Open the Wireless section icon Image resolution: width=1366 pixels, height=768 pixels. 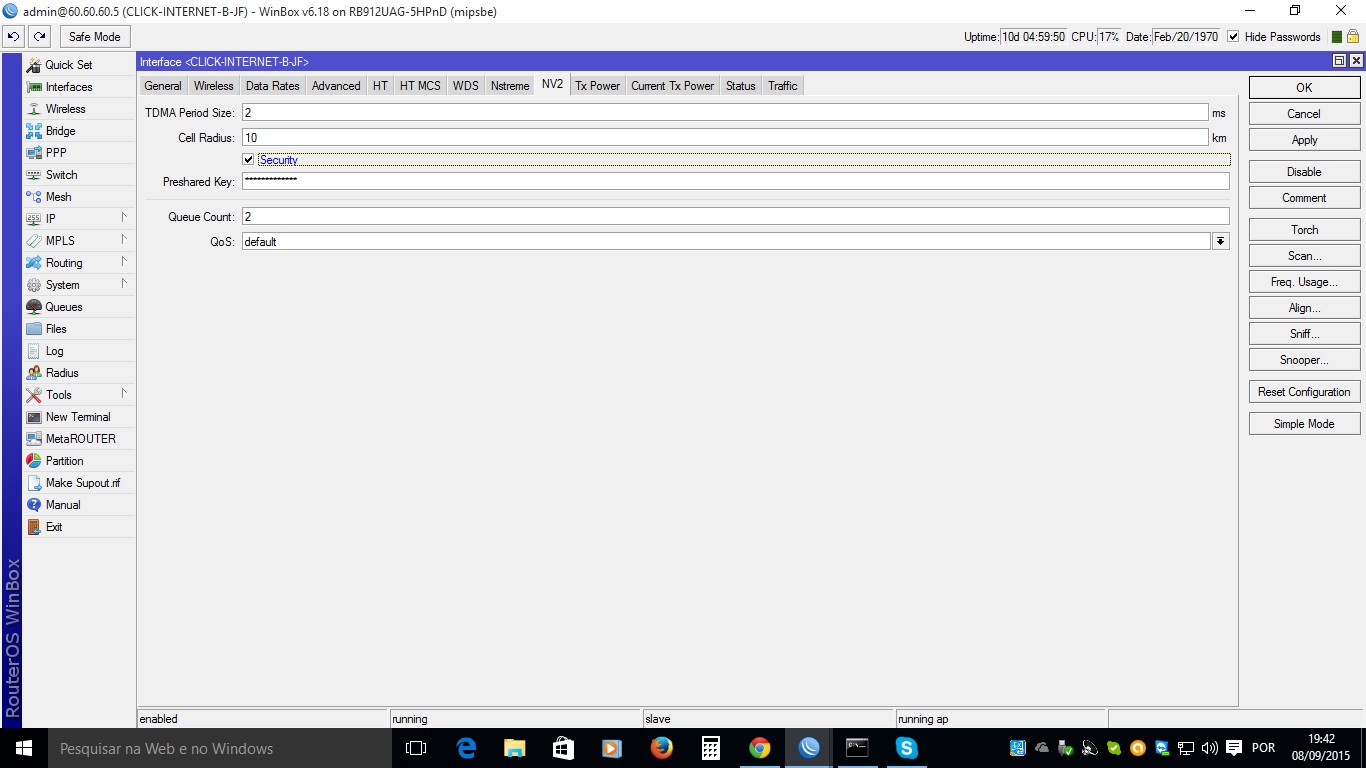click(x=34, y=109)
